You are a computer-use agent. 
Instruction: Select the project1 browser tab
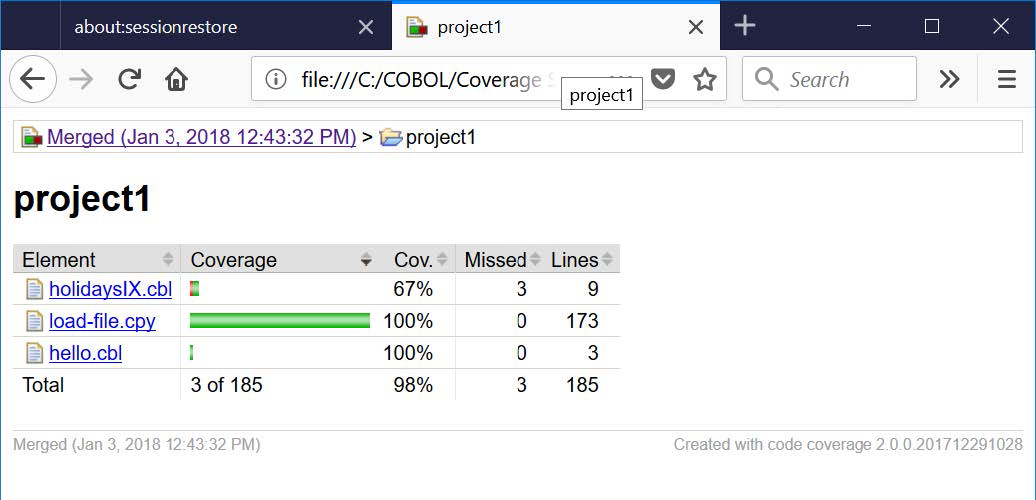point(556,27)
